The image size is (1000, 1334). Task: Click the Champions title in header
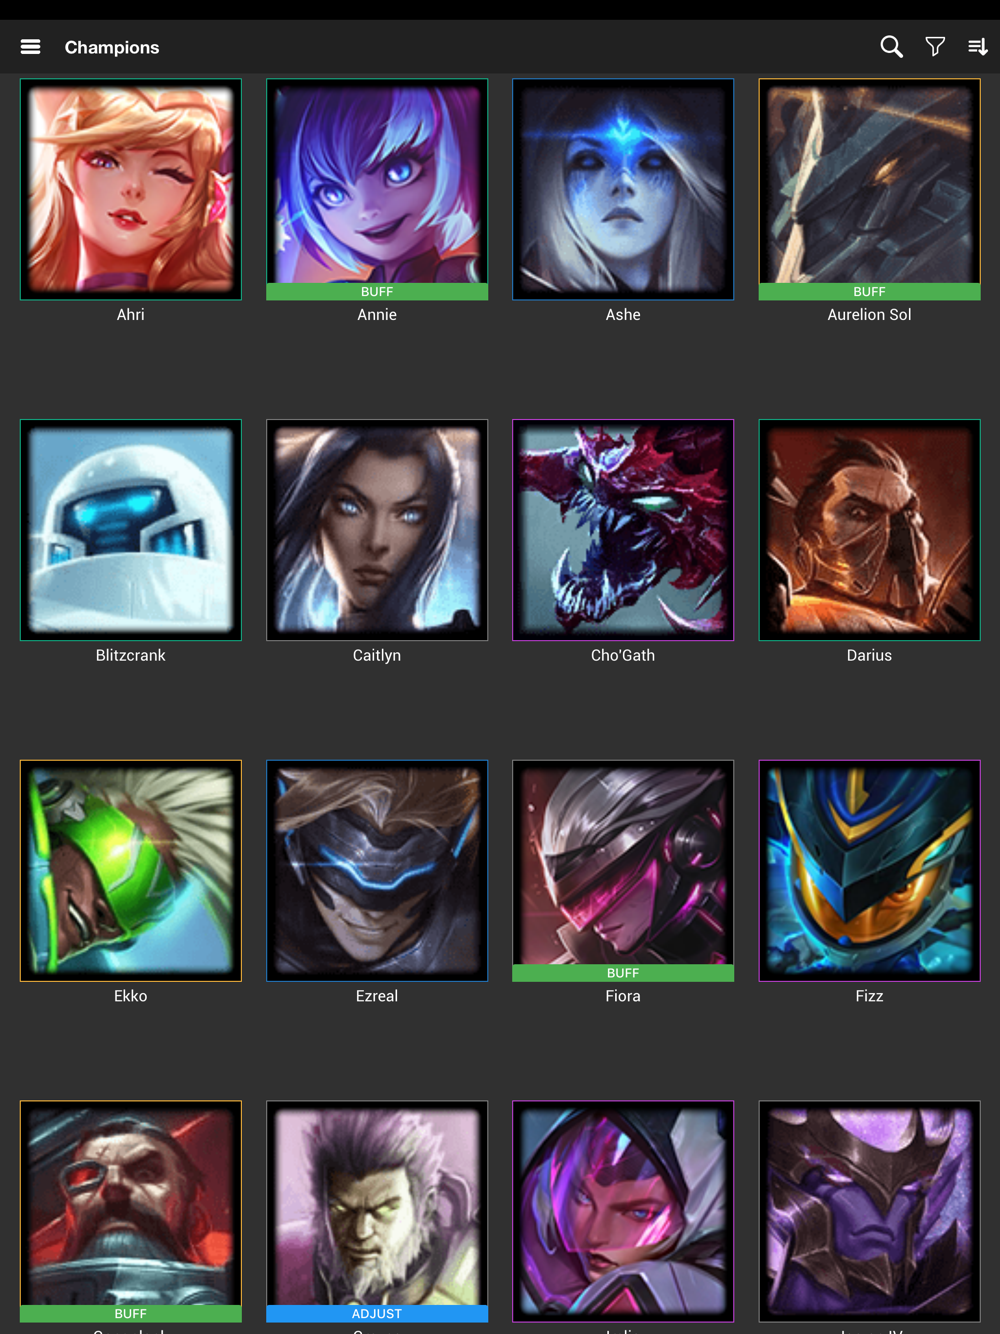[112, 47]
